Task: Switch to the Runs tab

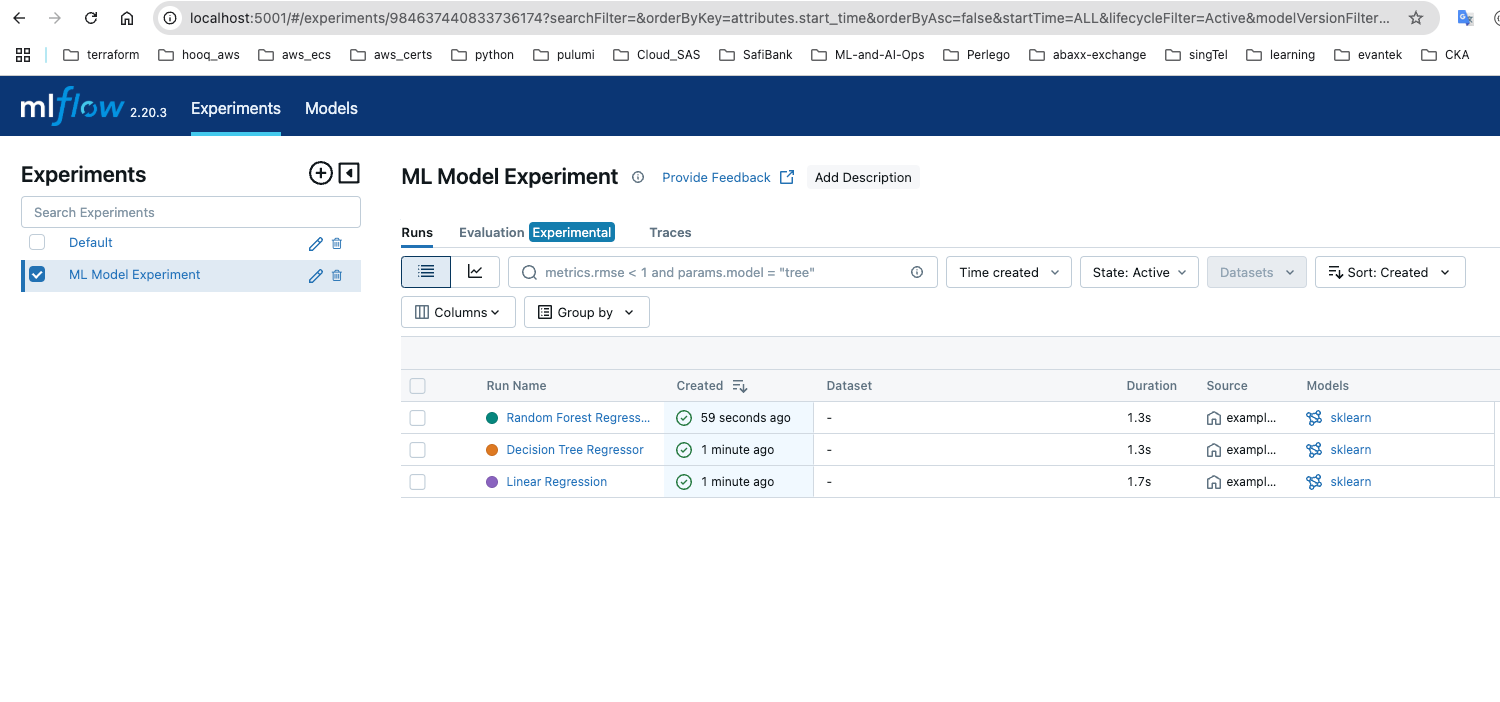Action: [x=417, y=232]
